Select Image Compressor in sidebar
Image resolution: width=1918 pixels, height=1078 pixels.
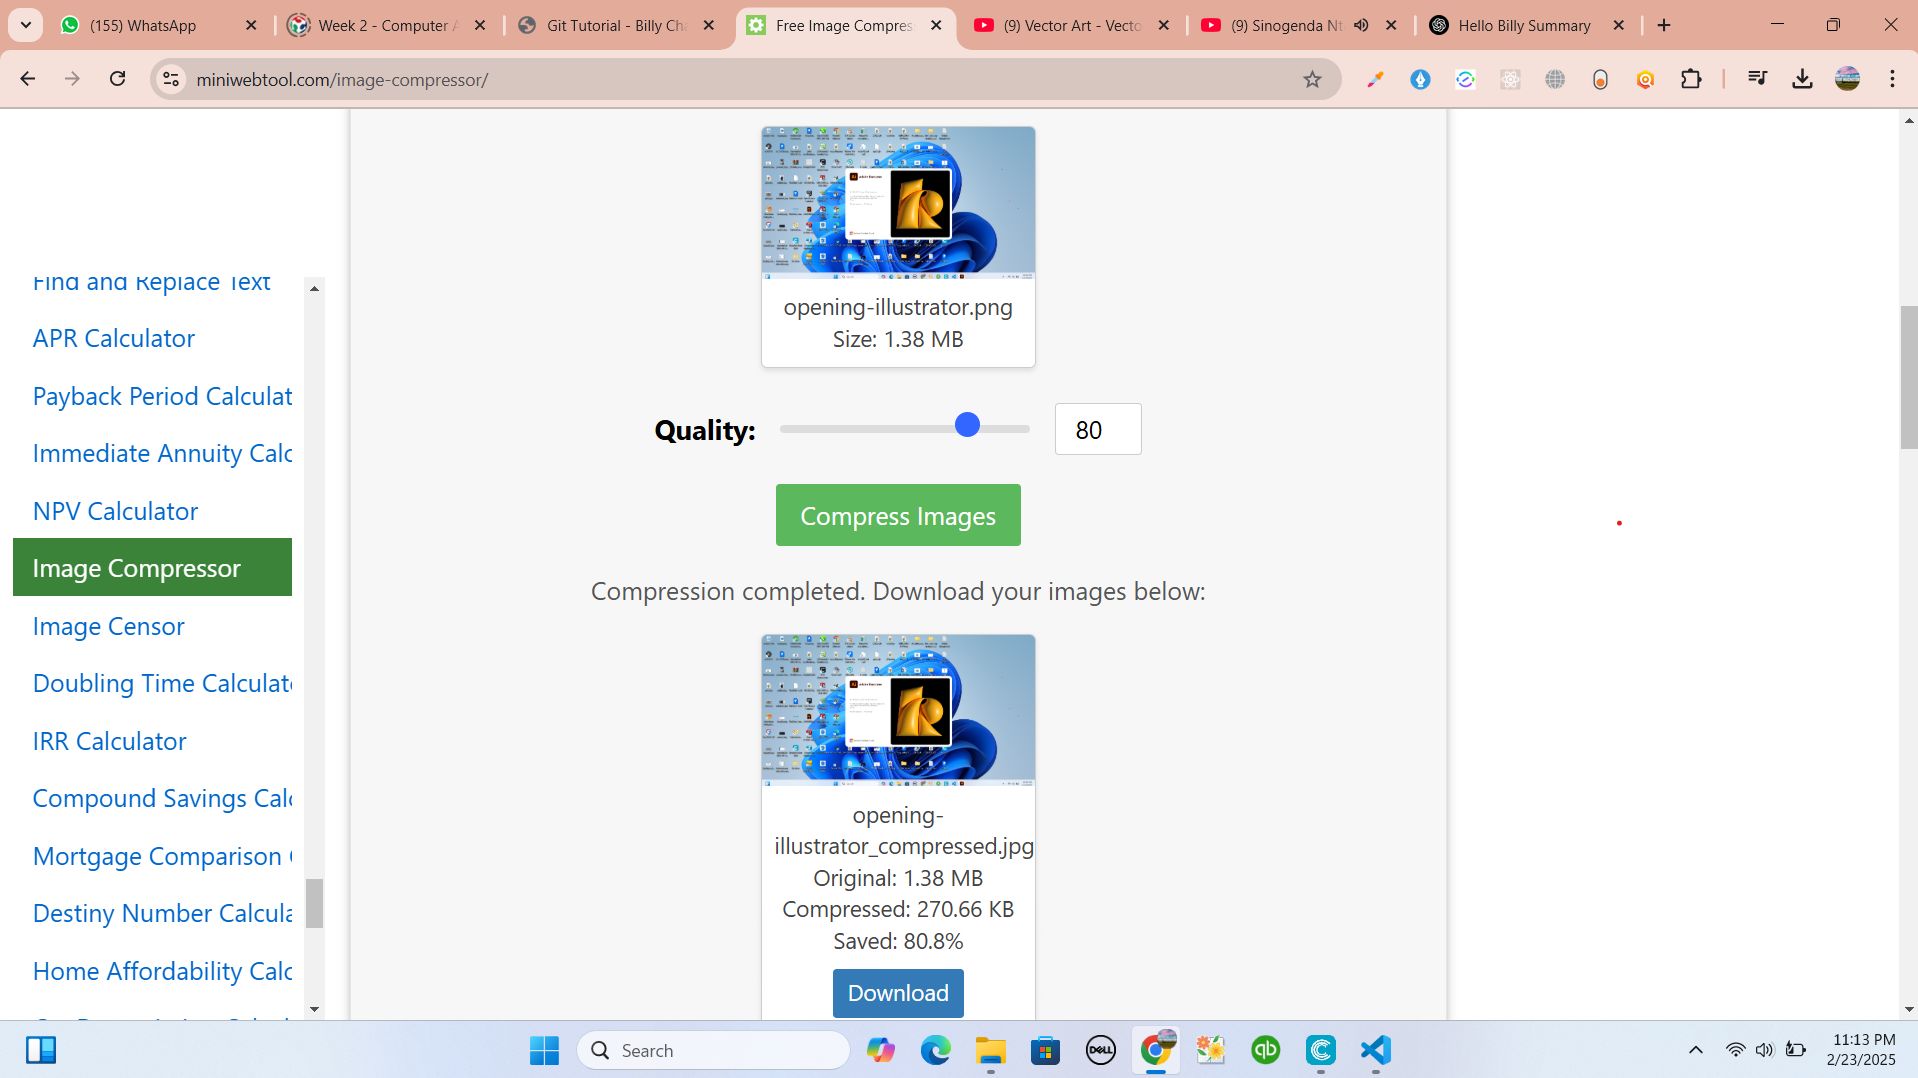(152, 567)
